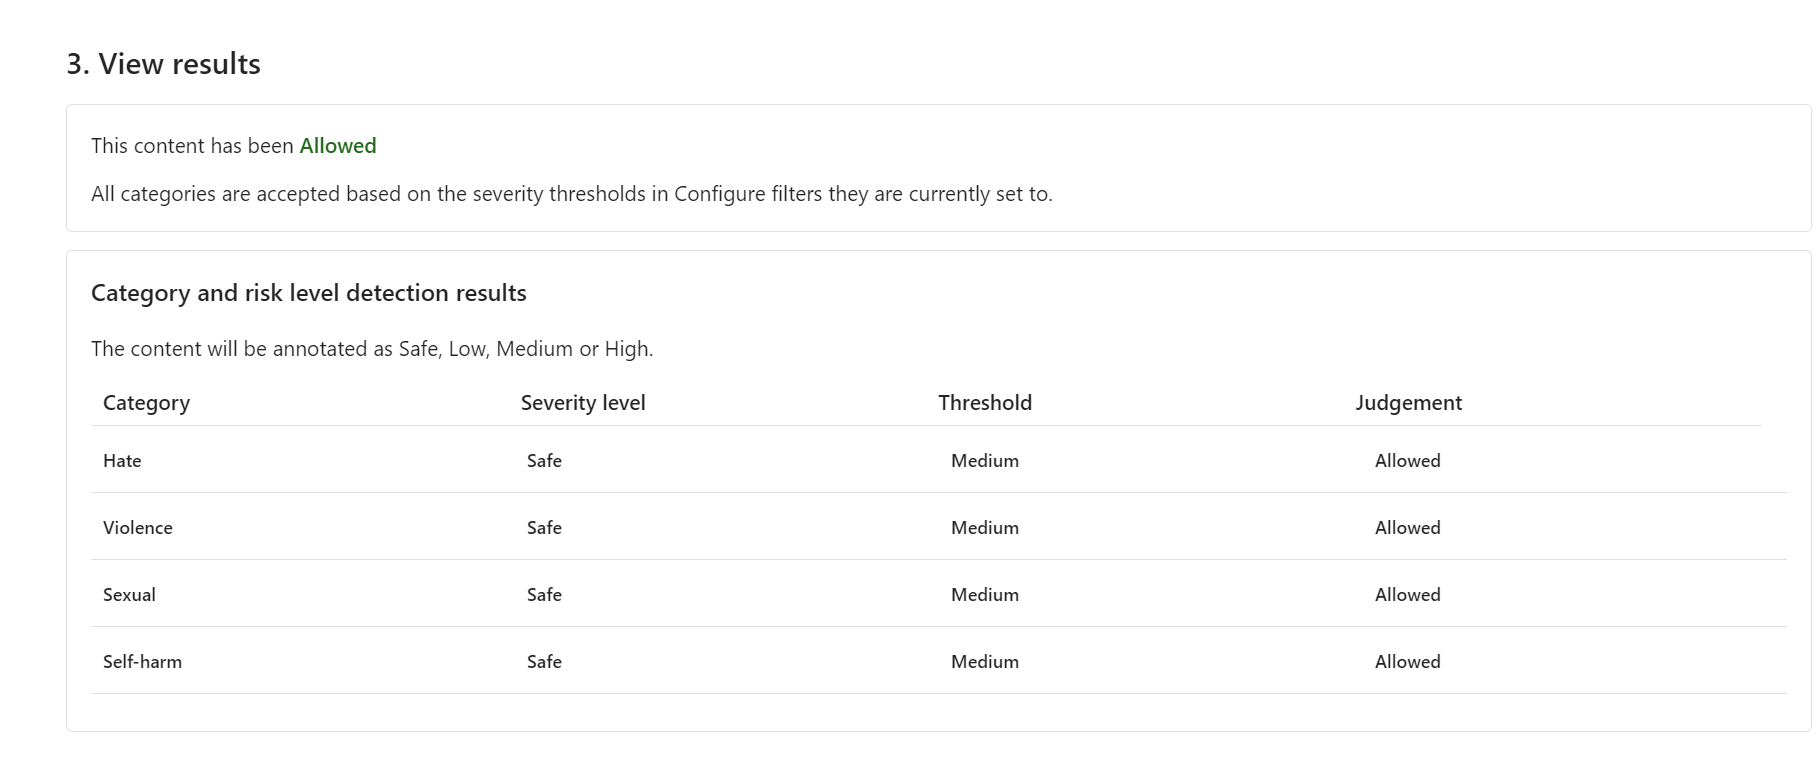1816x764 pixels.
Task: Select the Category column header
Action: 146,403
